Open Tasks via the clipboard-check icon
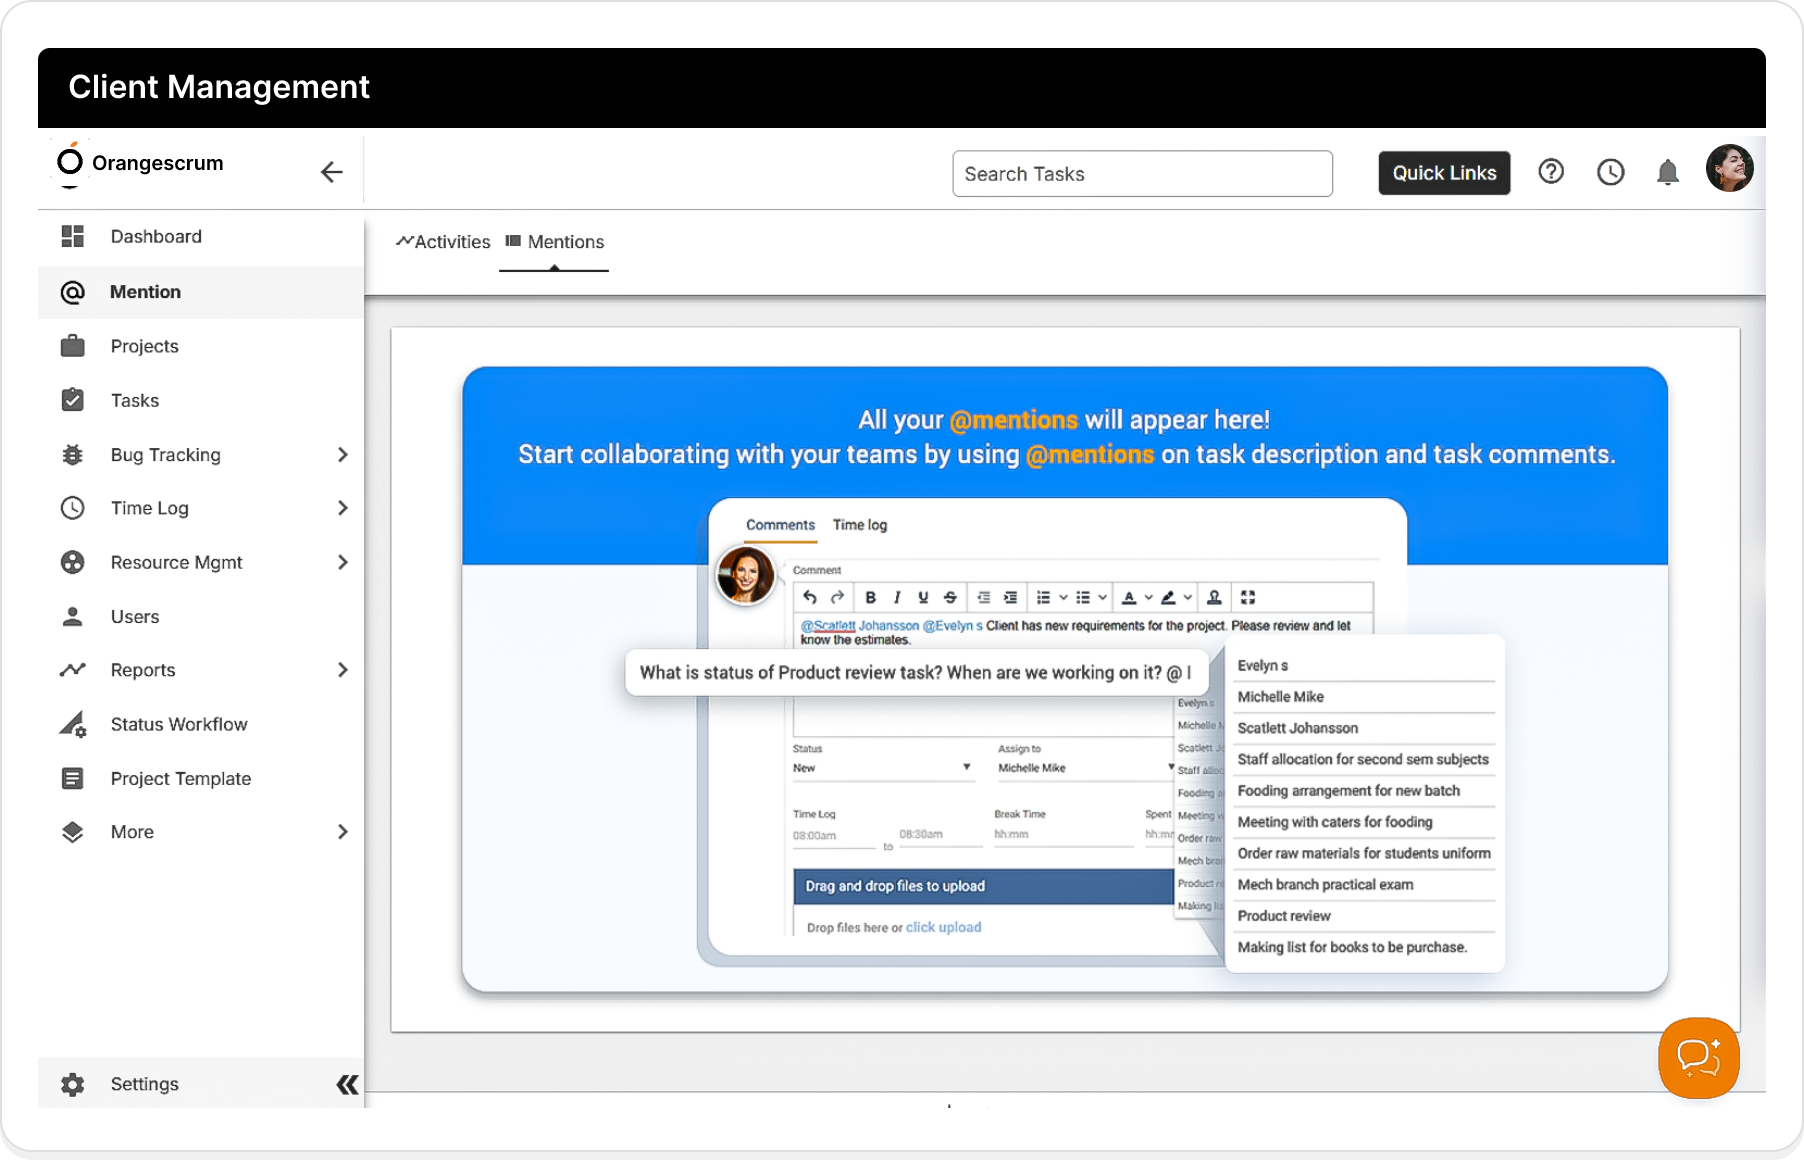 coord(72,400)
